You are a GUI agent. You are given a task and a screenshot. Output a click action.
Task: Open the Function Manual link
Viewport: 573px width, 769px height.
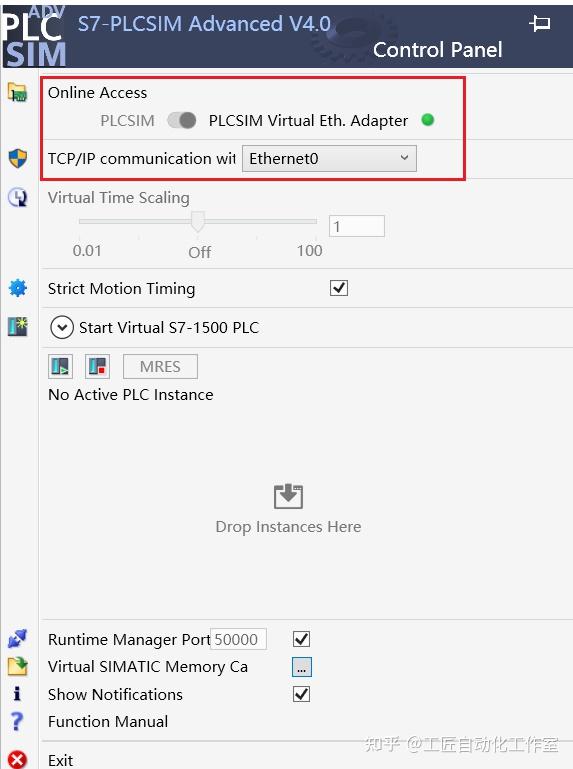[x=108, y=721]
